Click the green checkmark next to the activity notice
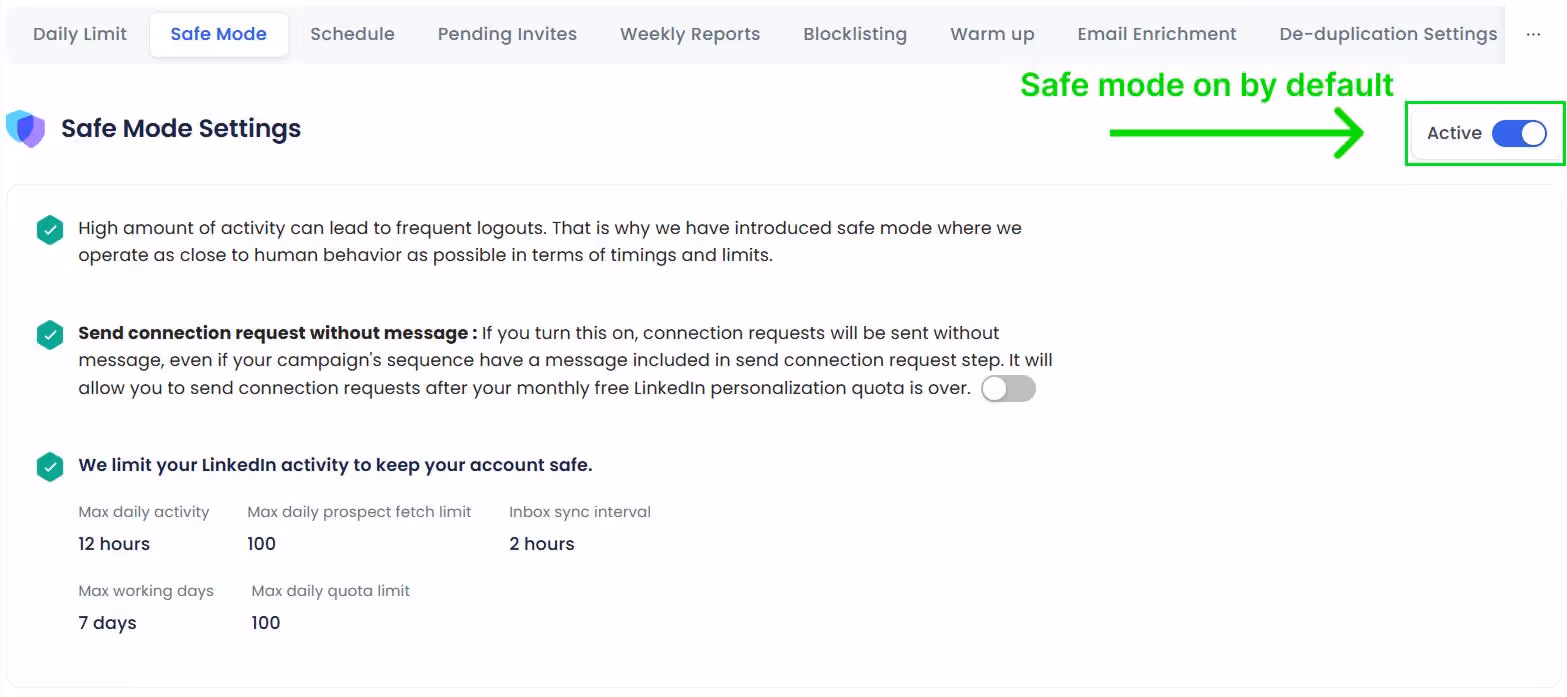Screen dimensions: 1567x697 point(49,230)
